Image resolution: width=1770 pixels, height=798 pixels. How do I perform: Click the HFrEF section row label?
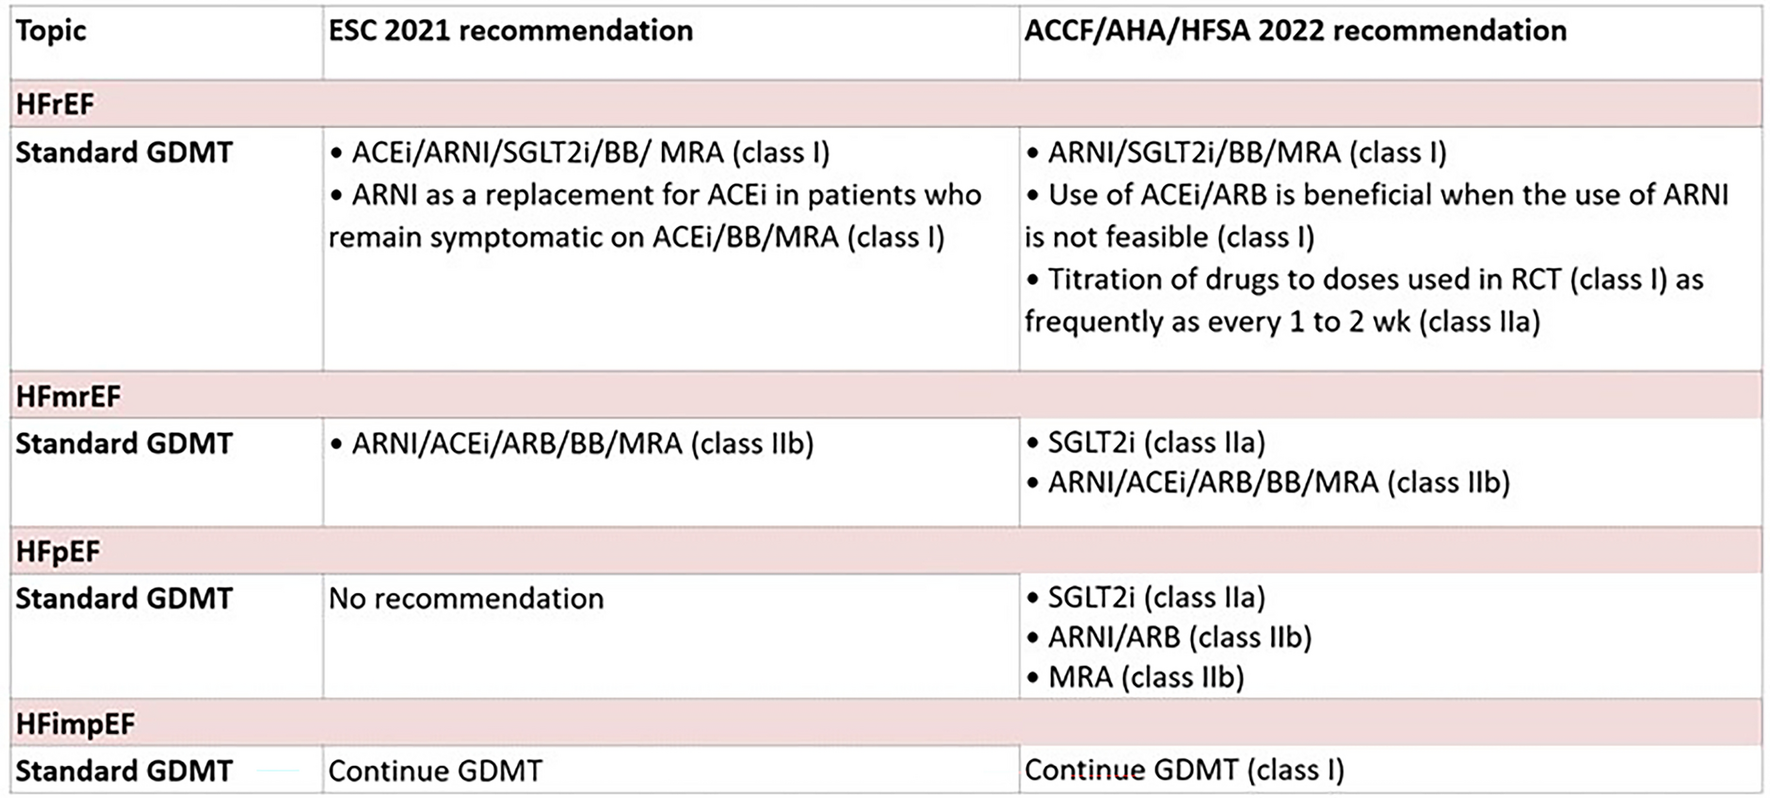pos(55,104)
